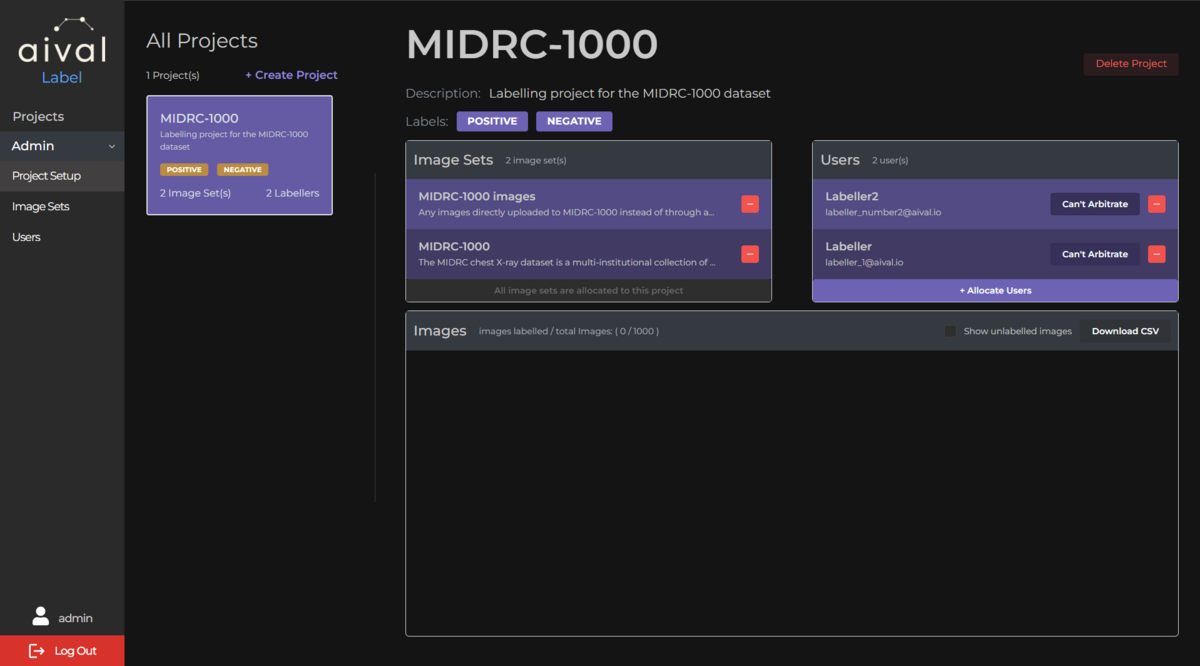Image resolution: width=1200 pixels, height=666 pixels.
Task: Click the Log Out icon
Action: click(36, 650)
